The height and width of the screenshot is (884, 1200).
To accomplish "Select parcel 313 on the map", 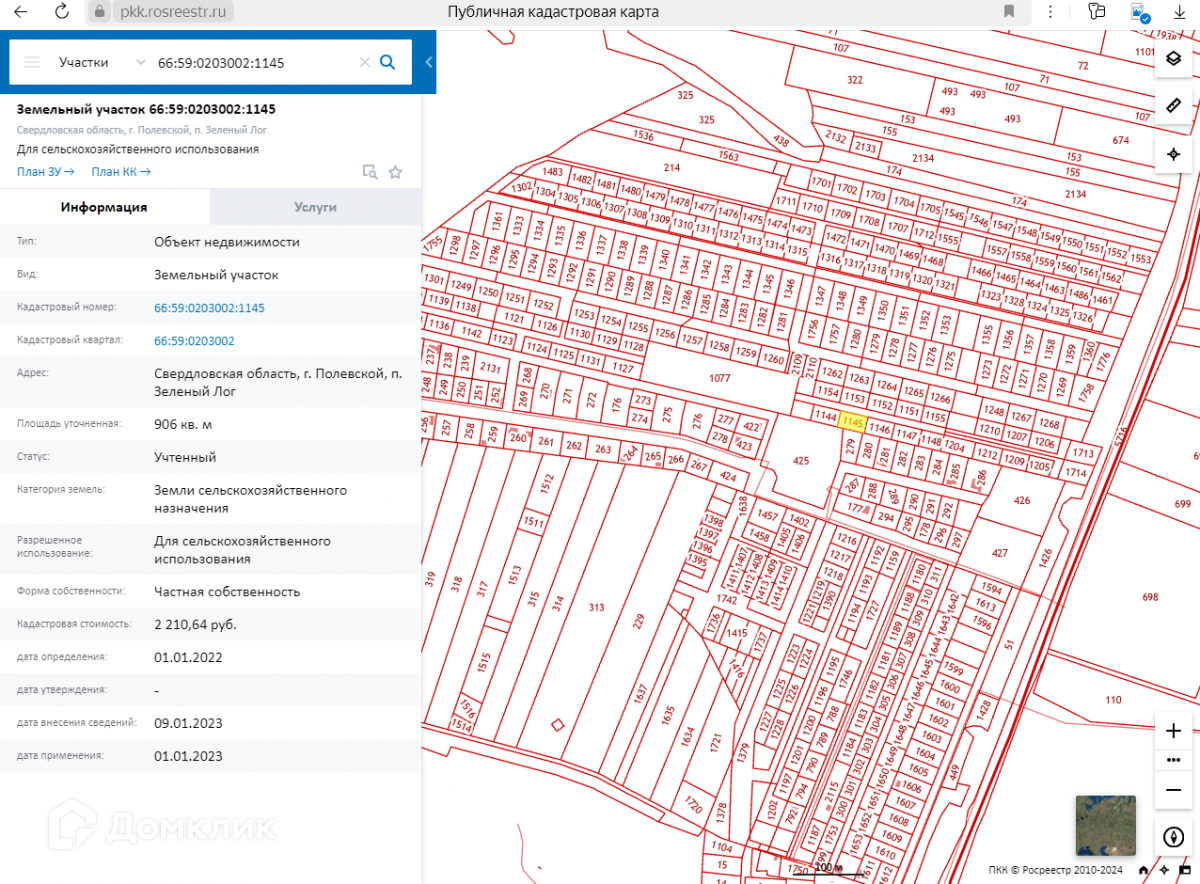I will pos(597,607).
